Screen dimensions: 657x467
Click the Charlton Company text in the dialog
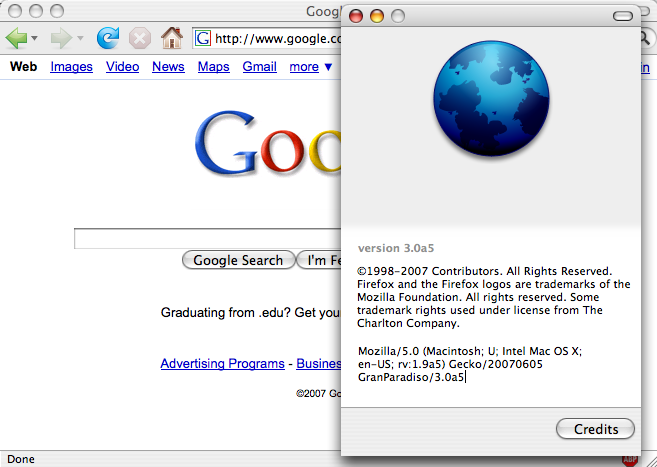click(408, 323)
